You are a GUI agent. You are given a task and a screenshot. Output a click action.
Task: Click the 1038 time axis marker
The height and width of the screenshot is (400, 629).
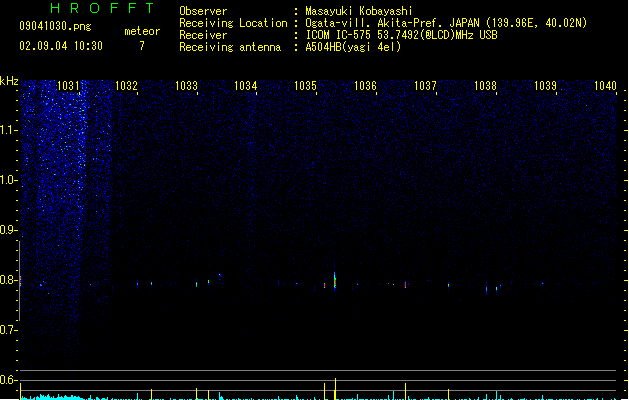485,86
